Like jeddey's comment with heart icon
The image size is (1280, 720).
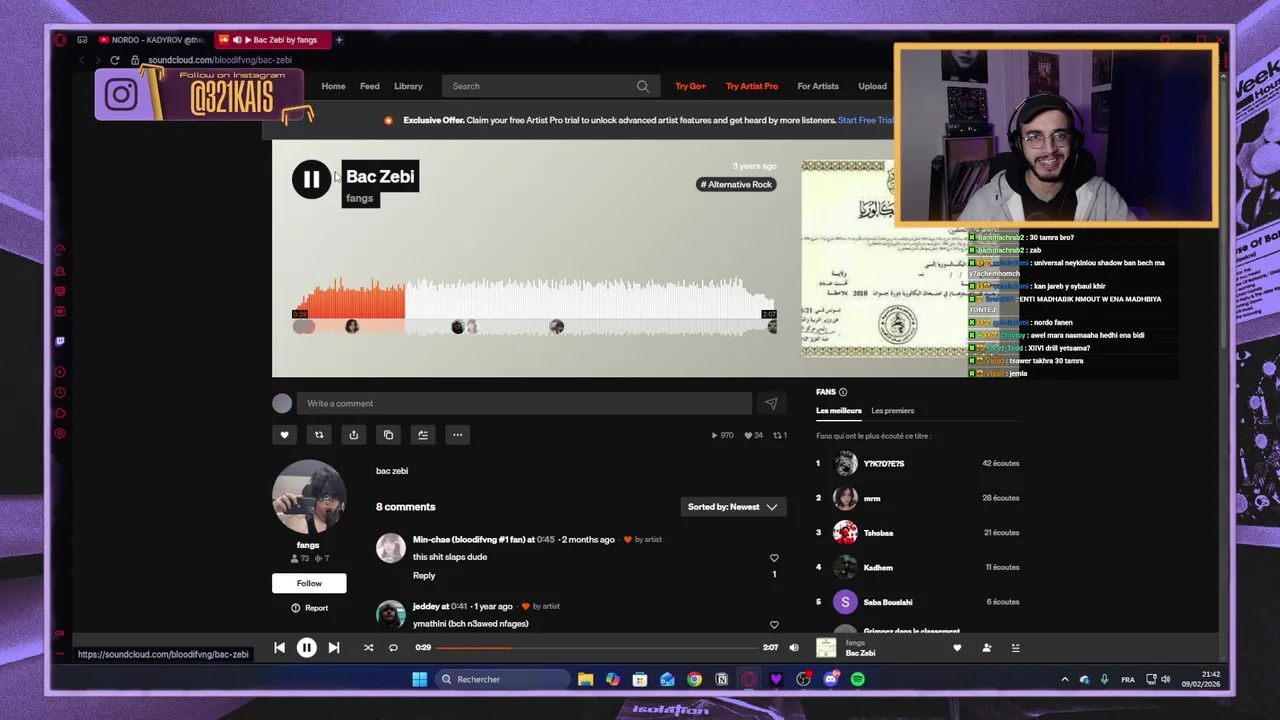pos(774,625)
